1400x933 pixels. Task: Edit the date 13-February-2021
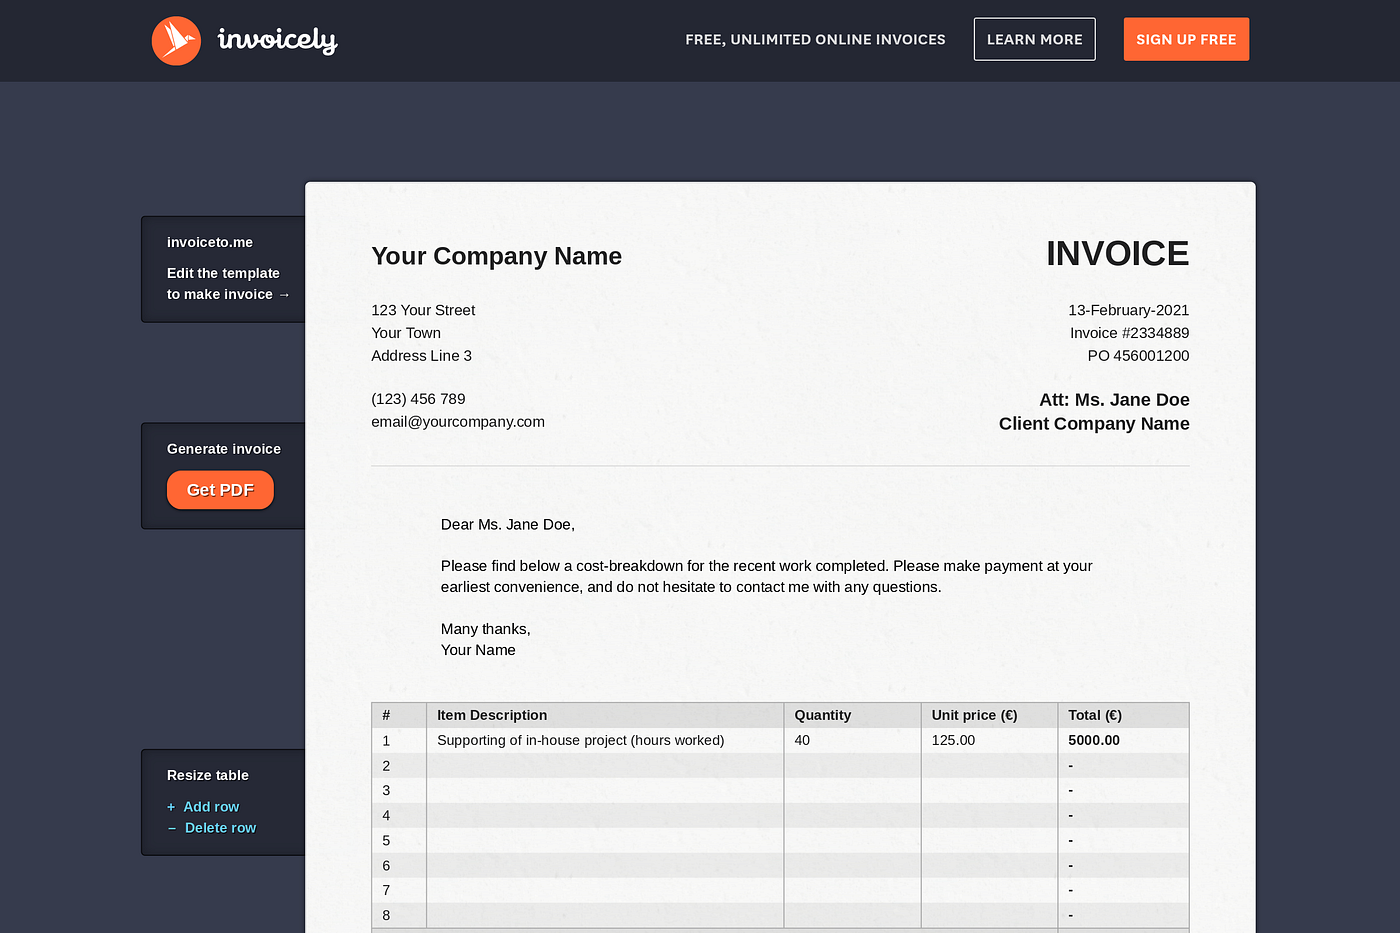[x=1128, y=310]
